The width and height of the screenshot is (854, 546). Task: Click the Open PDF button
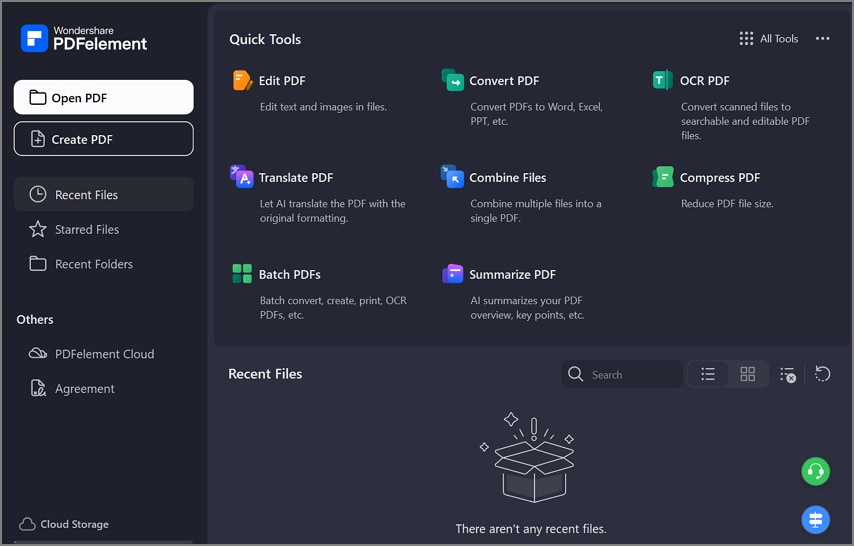click(103, 98)
